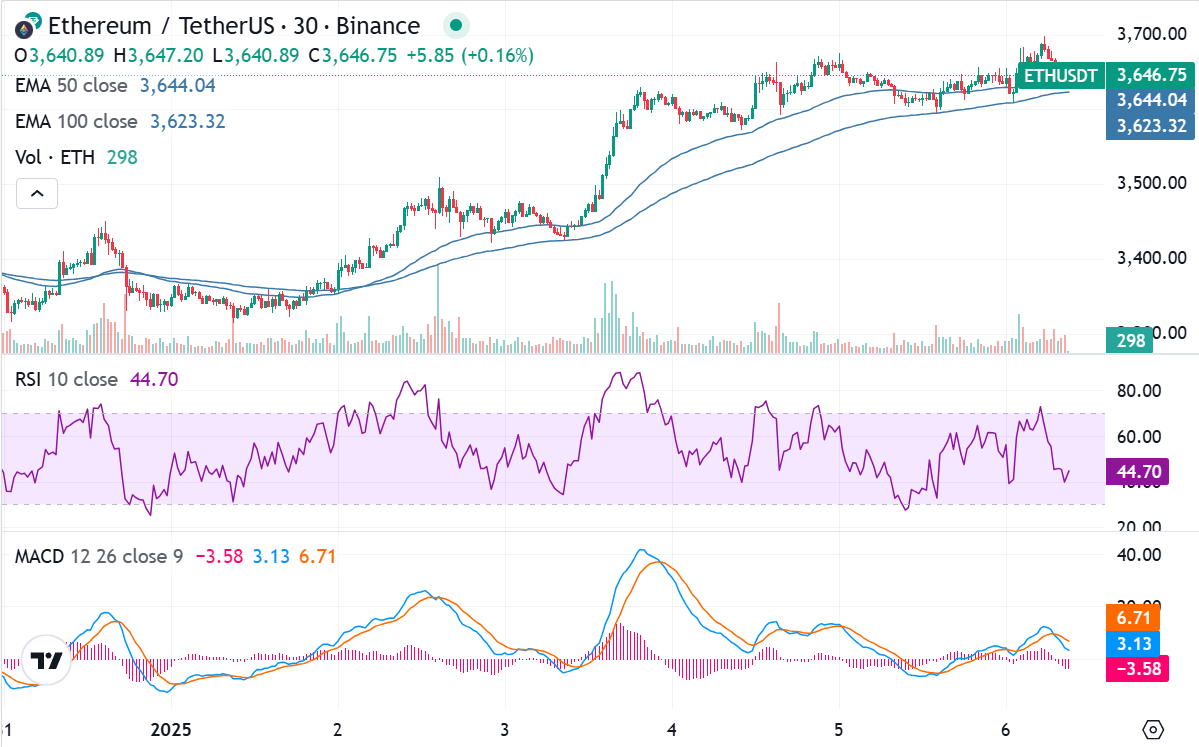Click the close value 3,646.75 in the header
The width and height of the screenshot is (1199, 747).
359,55
